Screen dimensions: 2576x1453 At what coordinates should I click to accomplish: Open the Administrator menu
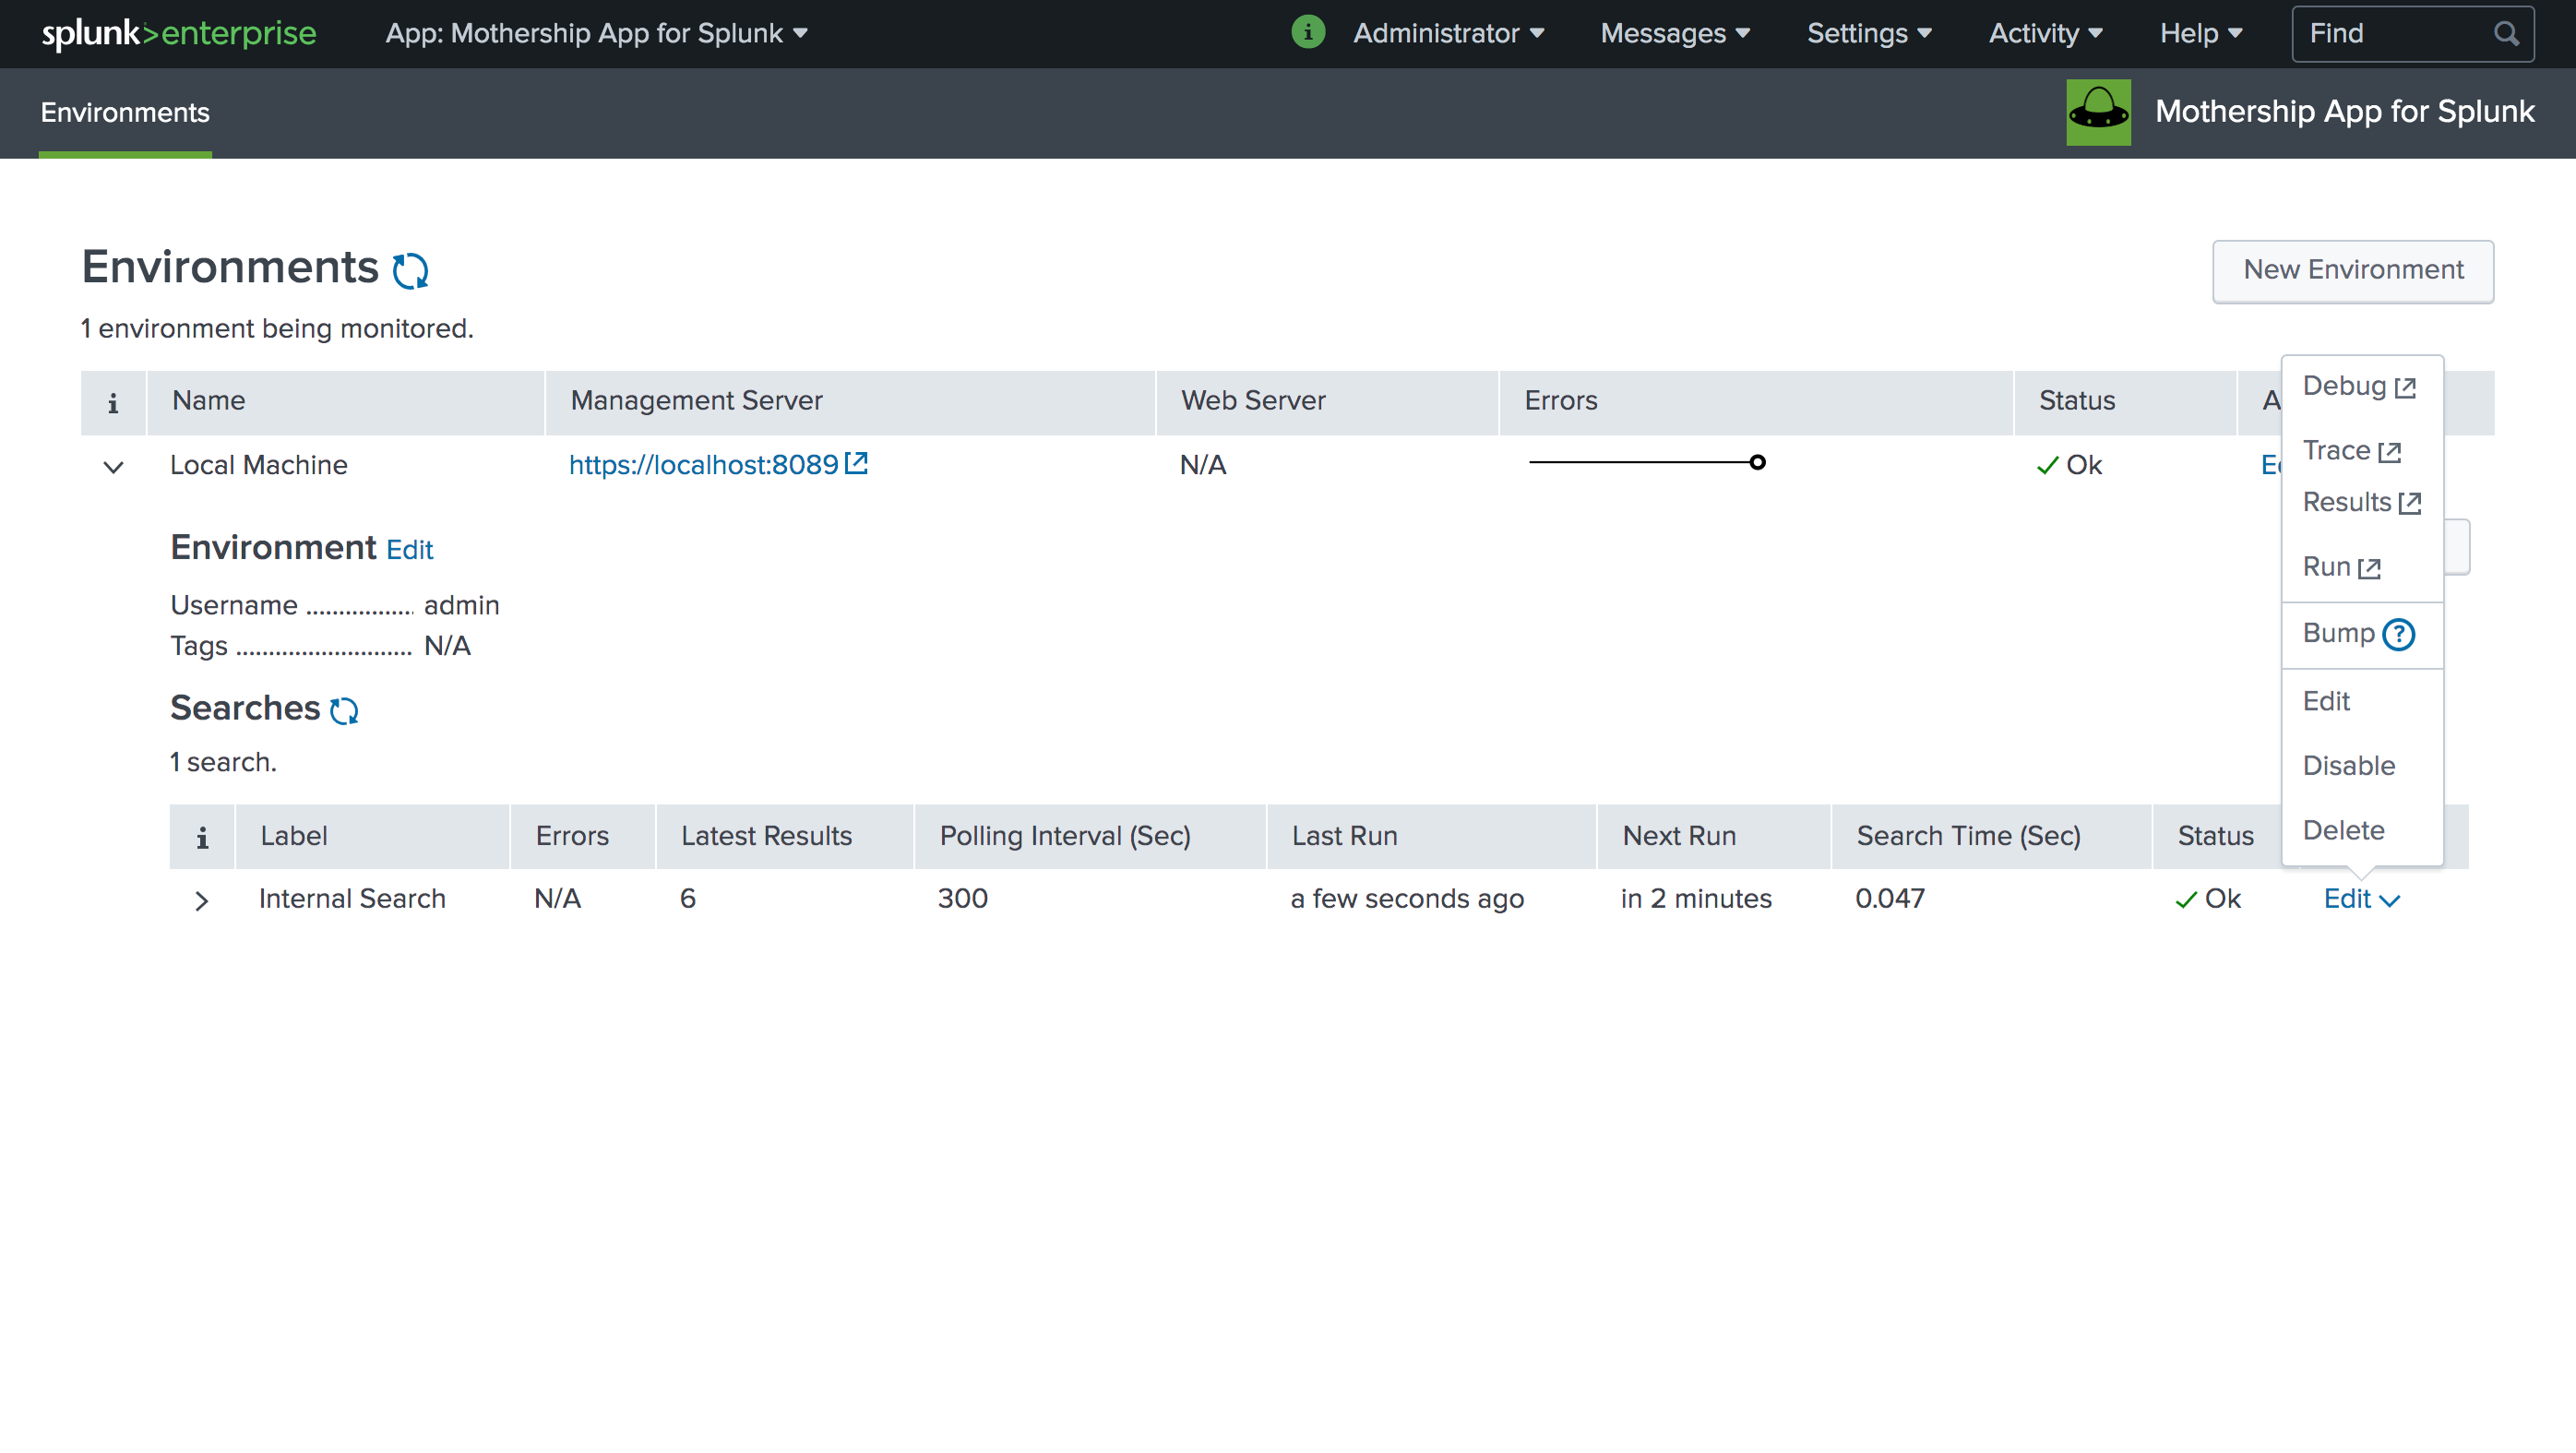1448,33
